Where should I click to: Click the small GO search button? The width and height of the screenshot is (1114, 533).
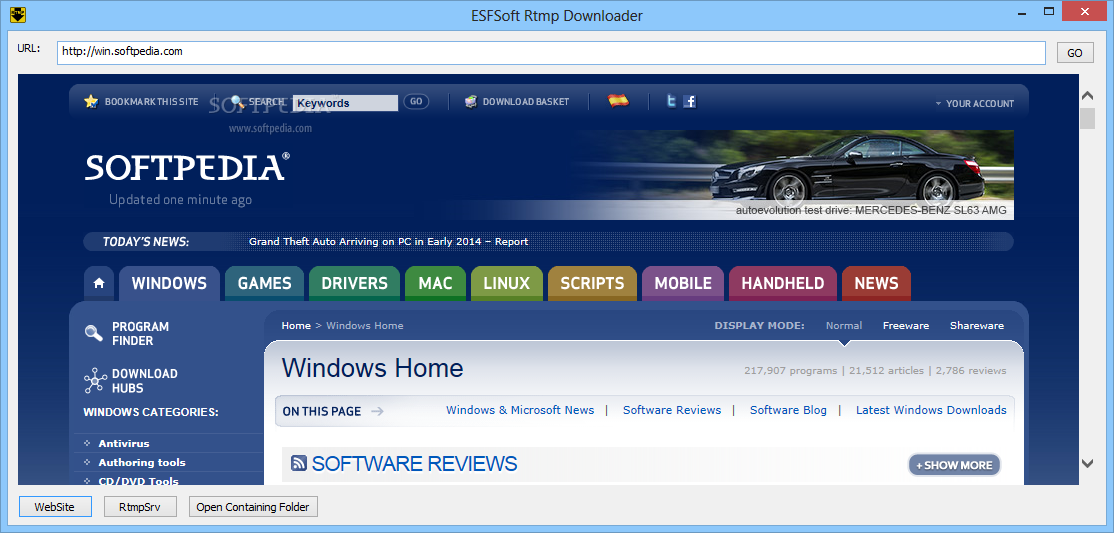(416, 102)
